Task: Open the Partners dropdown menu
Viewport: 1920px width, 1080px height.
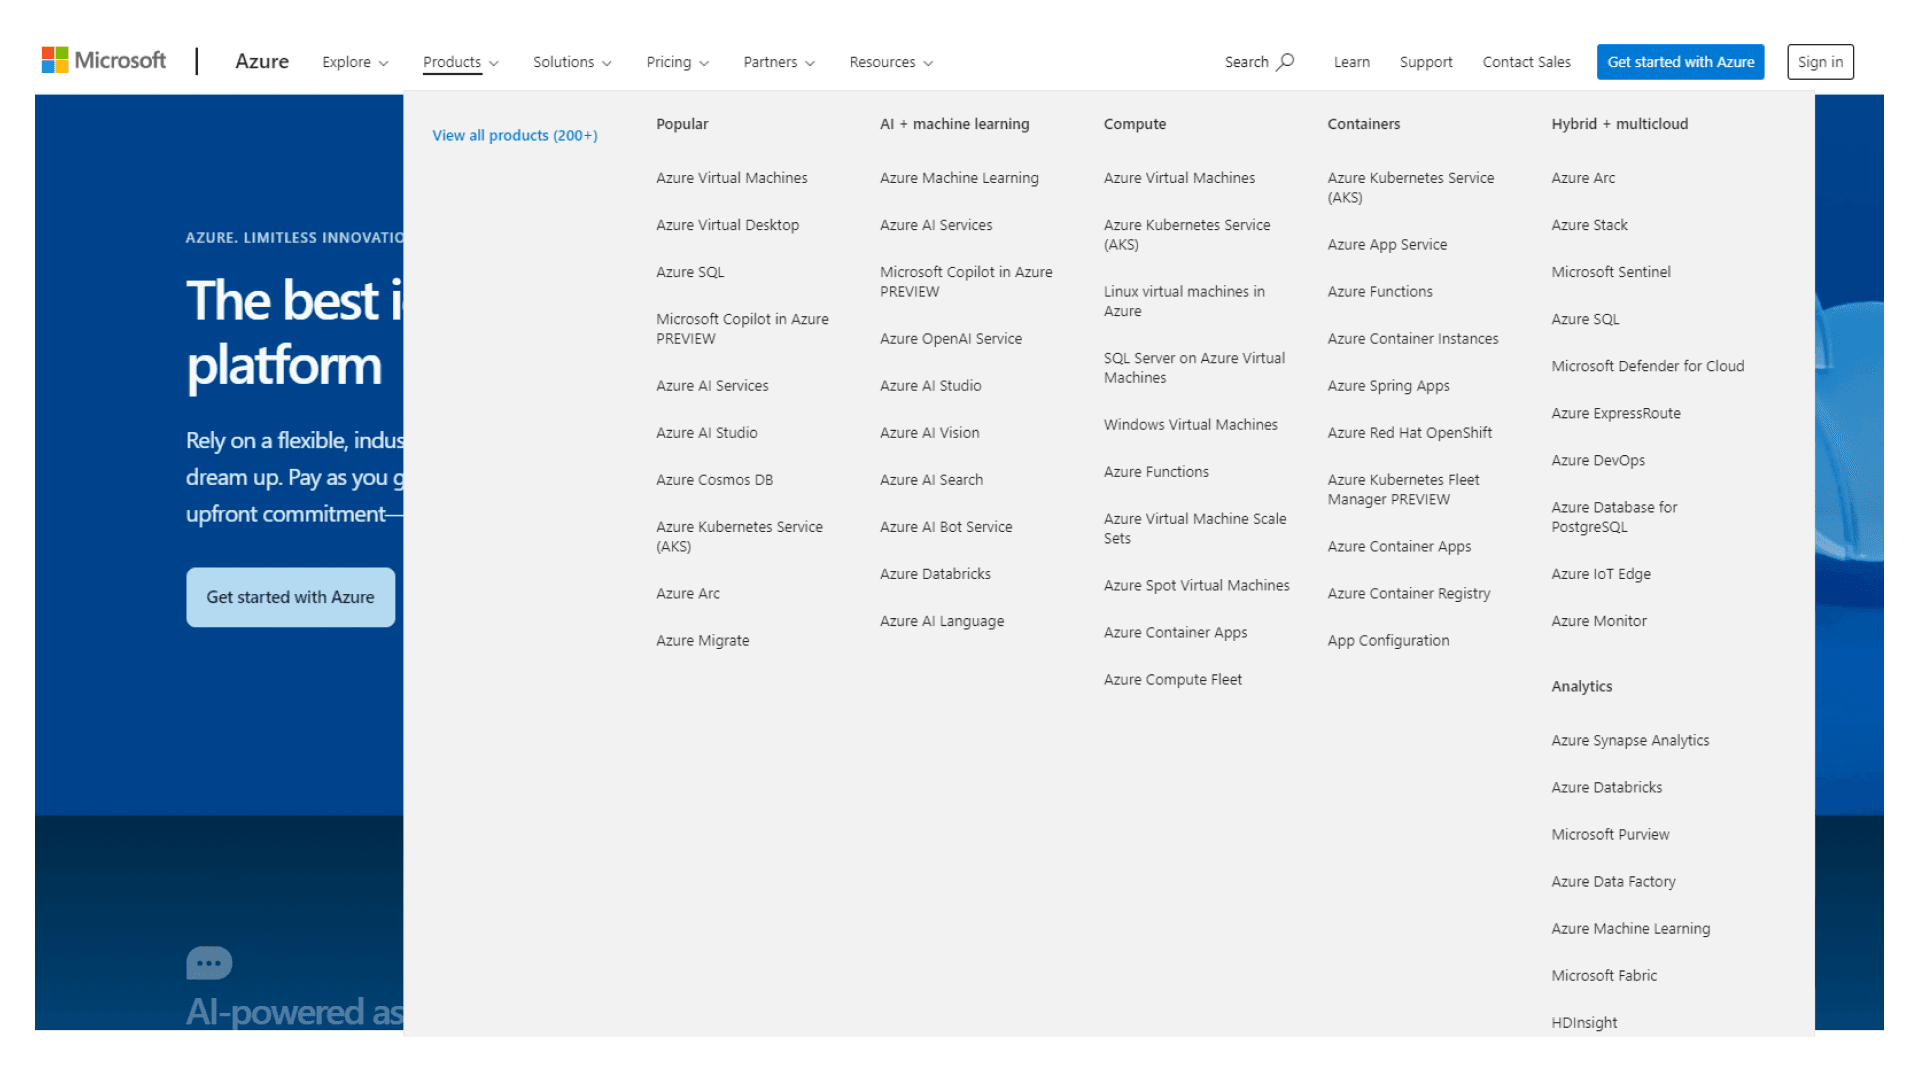Action: point(779,62)
